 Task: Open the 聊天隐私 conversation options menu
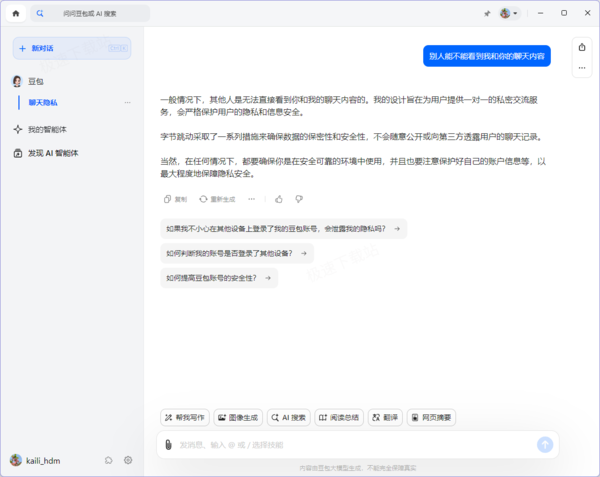pyautogui.click(x=127, y=103)
